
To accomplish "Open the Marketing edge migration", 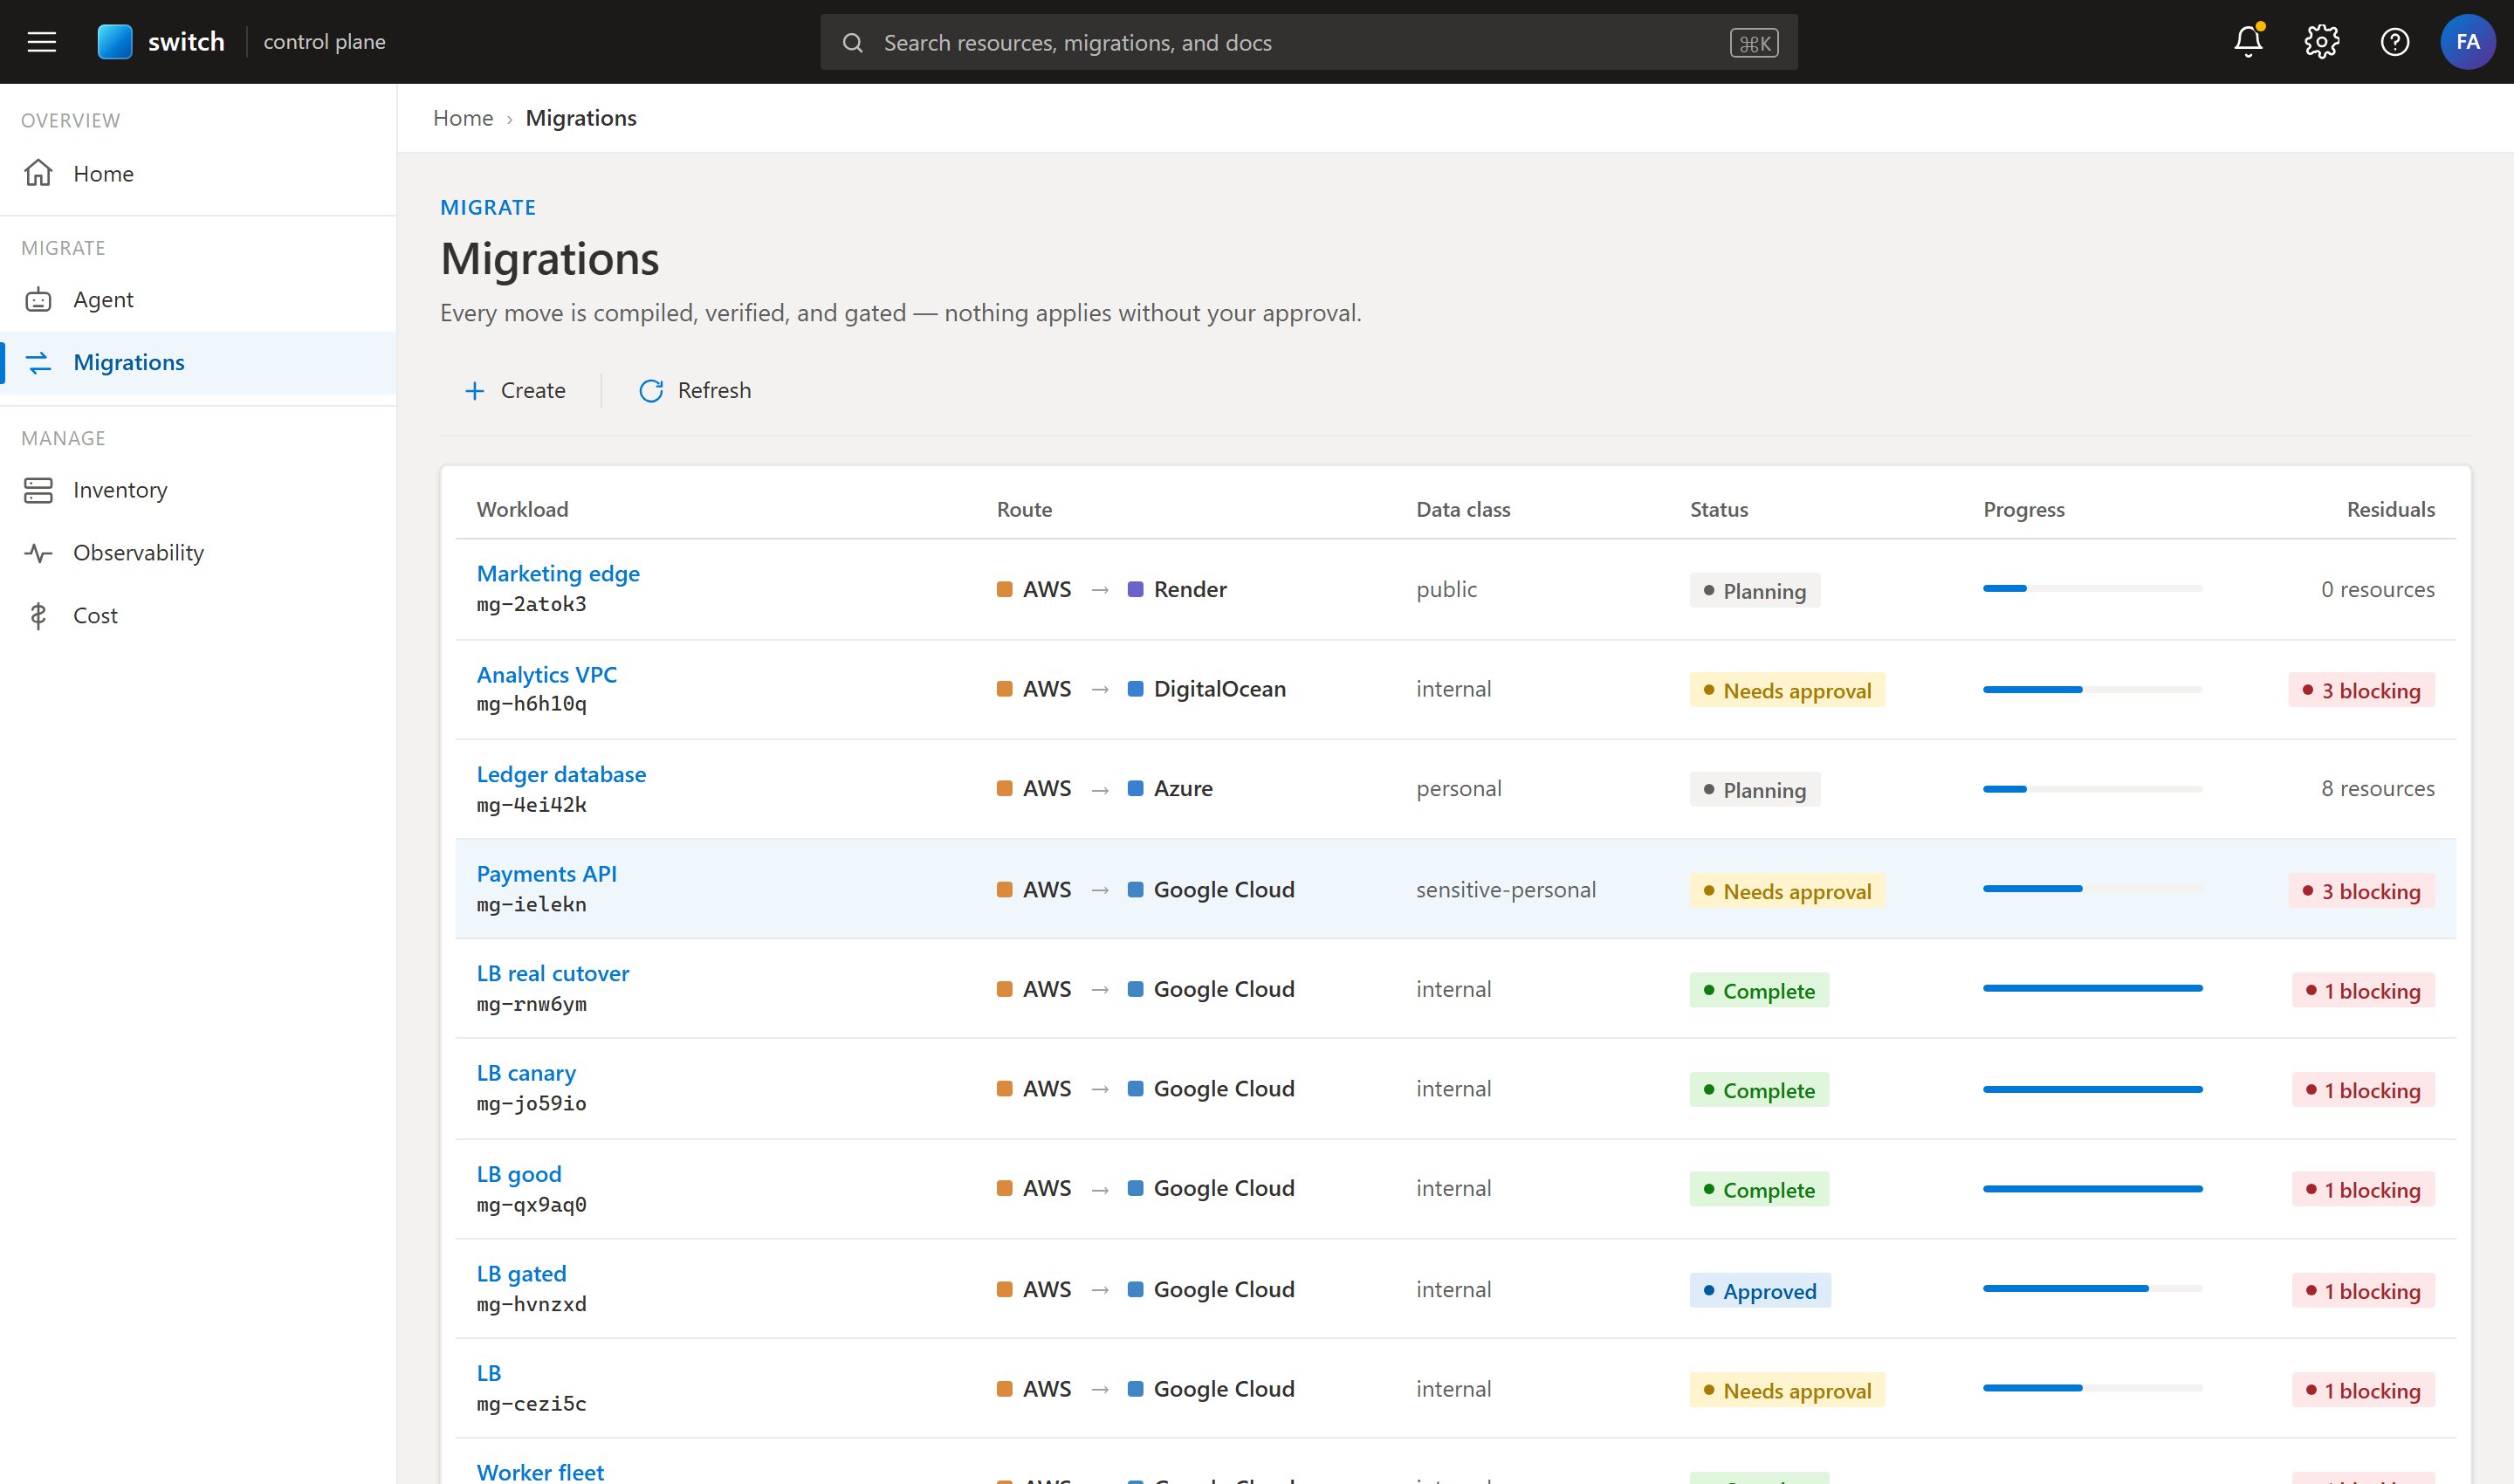I will pyautogui.click(x=558, y=573).
